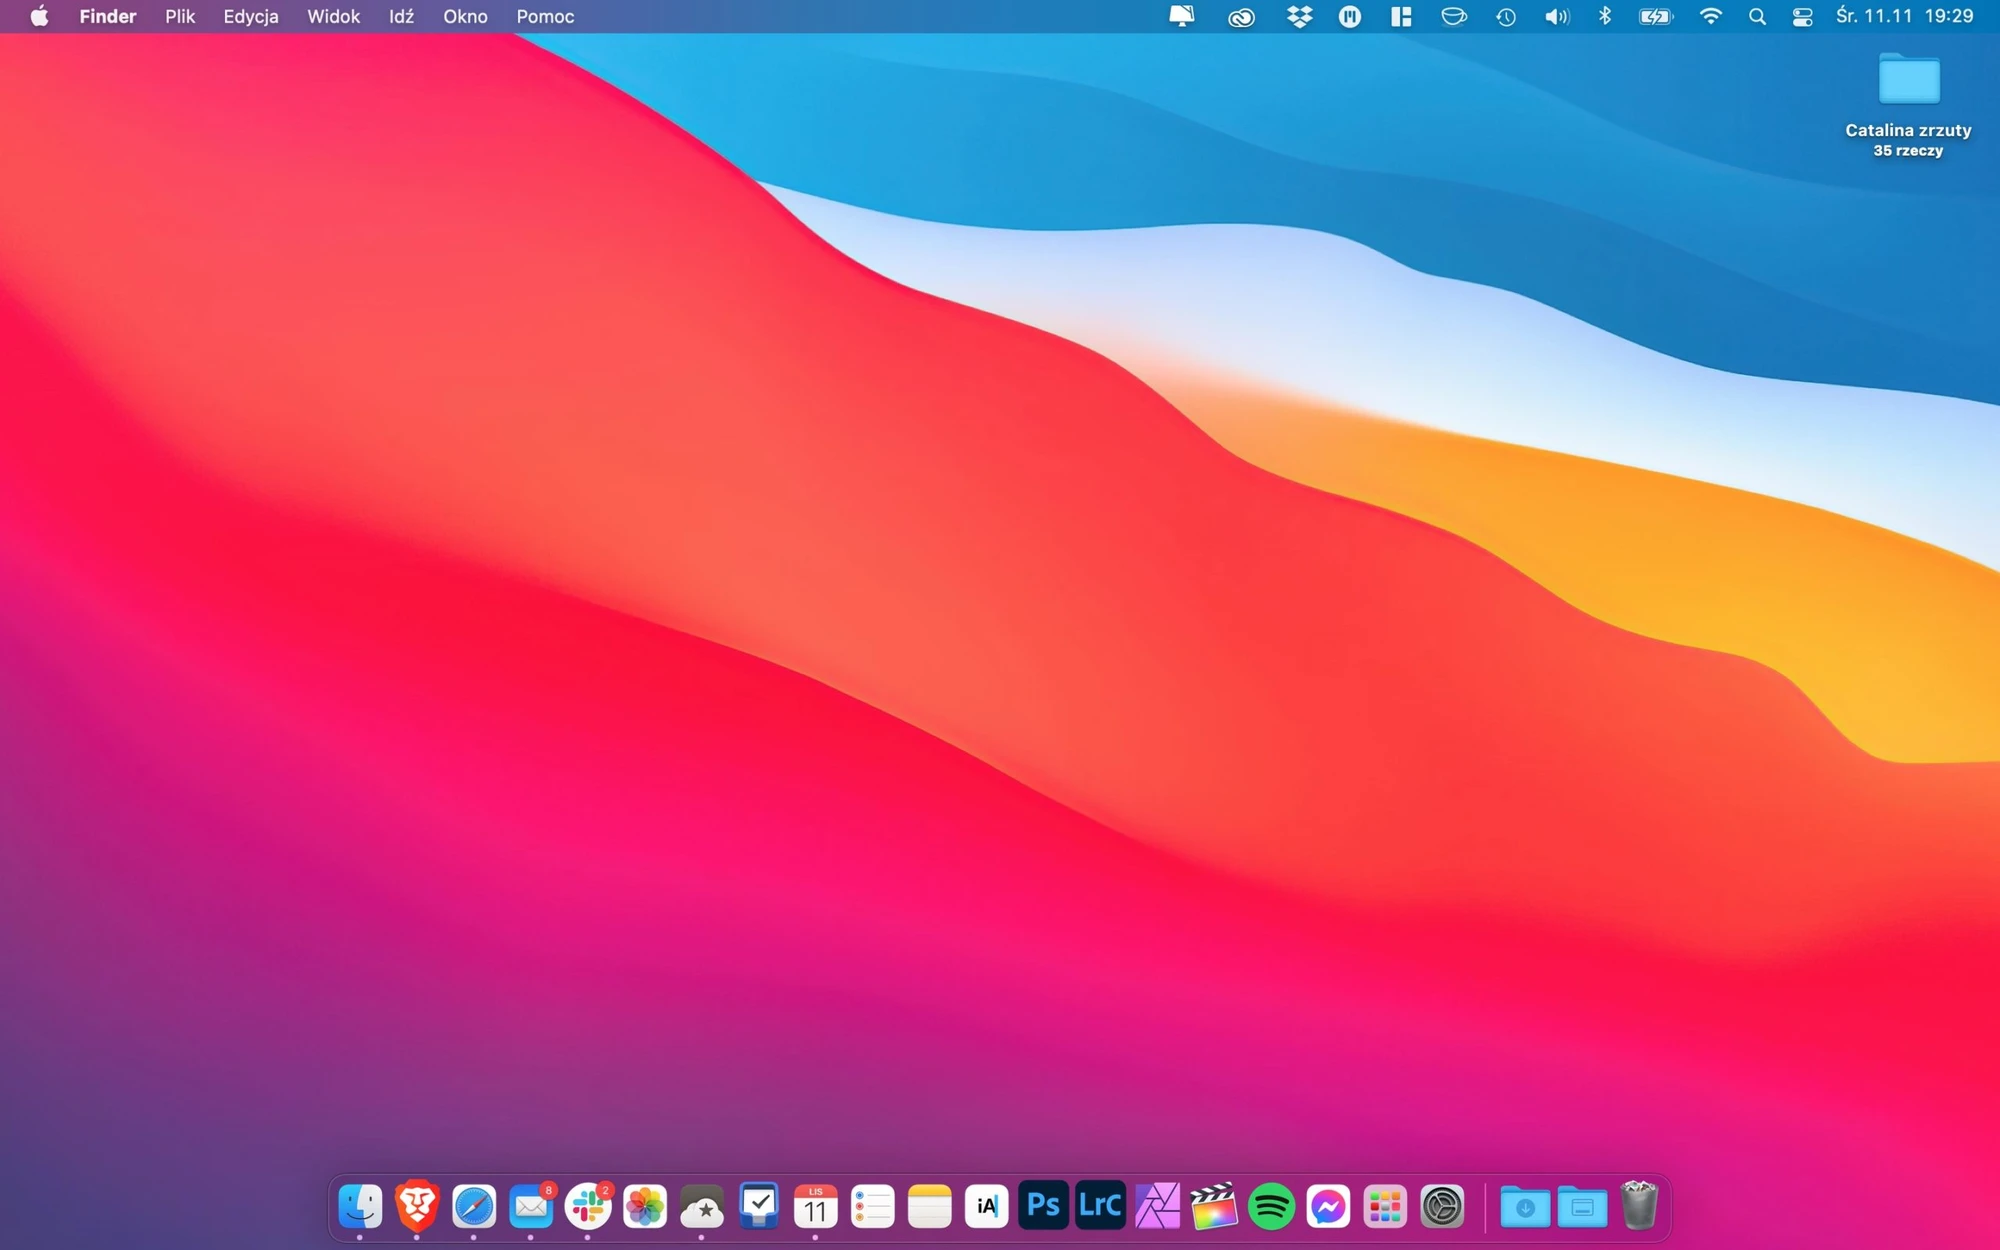This screenshot has height=1250, width=2000.
Task: Open the Plik menu
Action: pyautogui.click(x=180, y=16)
